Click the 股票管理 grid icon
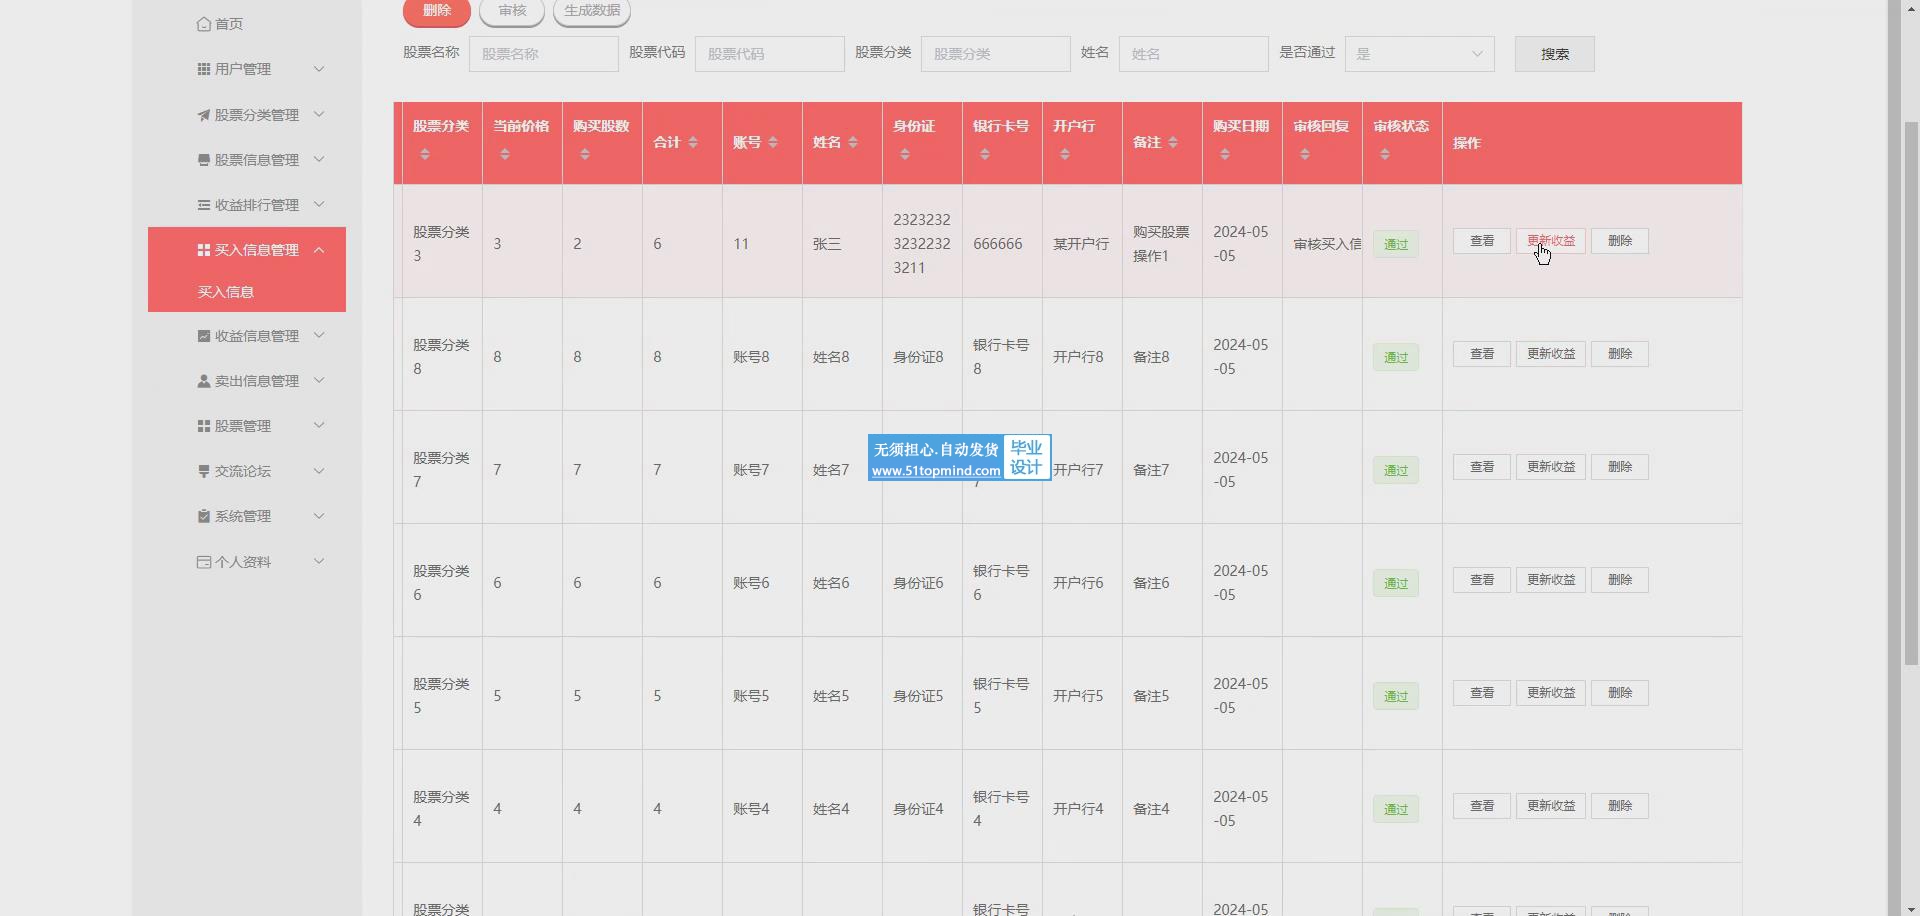The image size is (1920, 916). coord(204,426)
